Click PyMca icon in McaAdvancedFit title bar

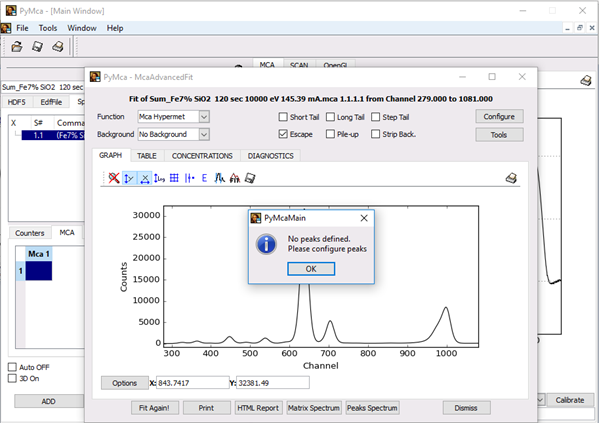[95, 77]
